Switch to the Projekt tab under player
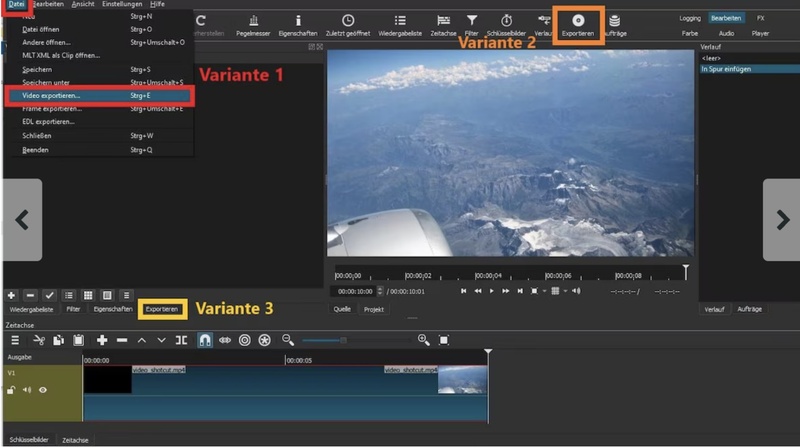Viewport: 800px width, 448px height. (374, 310)
